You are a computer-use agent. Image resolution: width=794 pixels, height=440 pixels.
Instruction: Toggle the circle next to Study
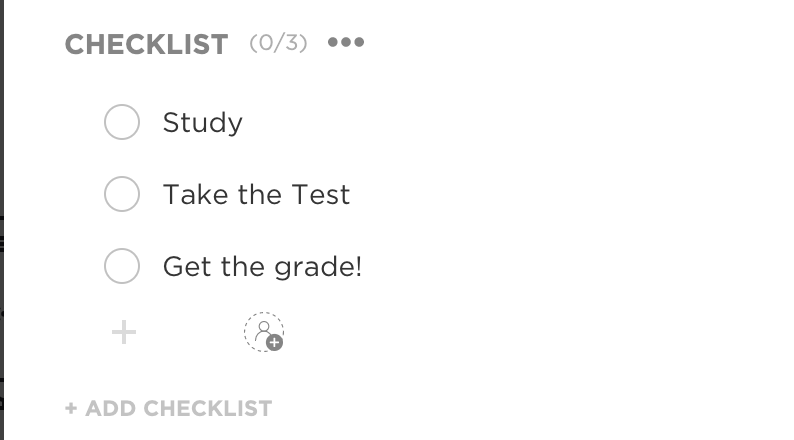click(122, 123)
